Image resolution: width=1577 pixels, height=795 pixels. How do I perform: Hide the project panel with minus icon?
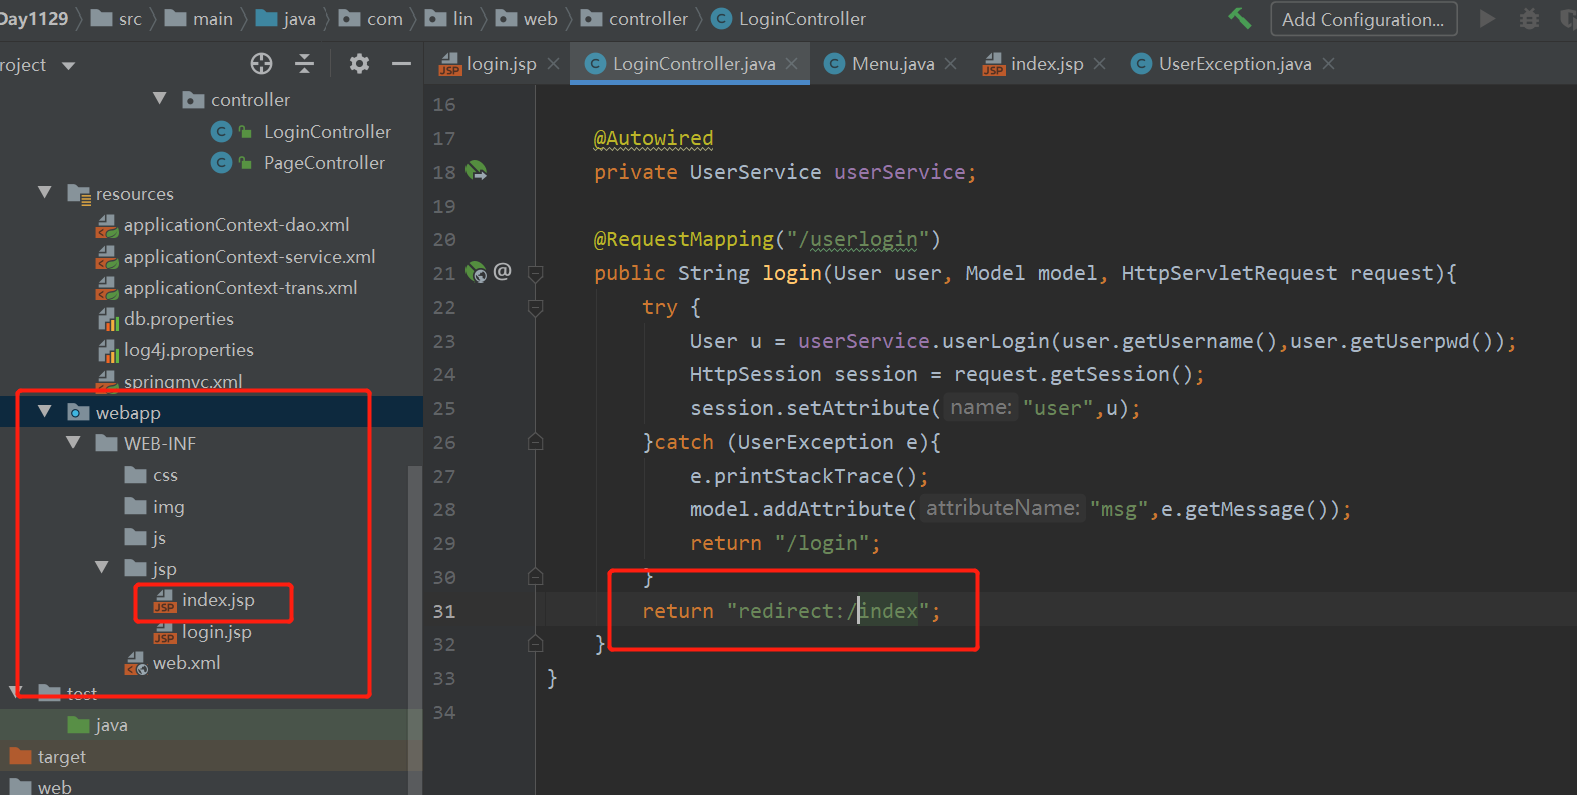pyautogui.click(x=401, y=64)
